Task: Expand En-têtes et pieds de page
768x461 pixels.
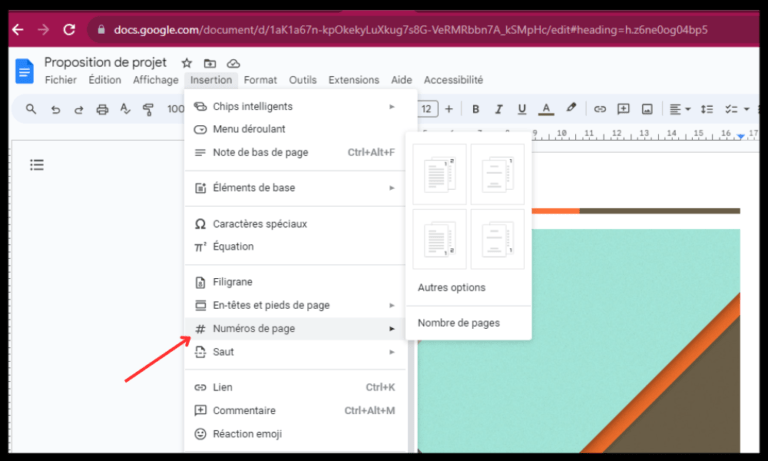Action: [x=295, y=305]
